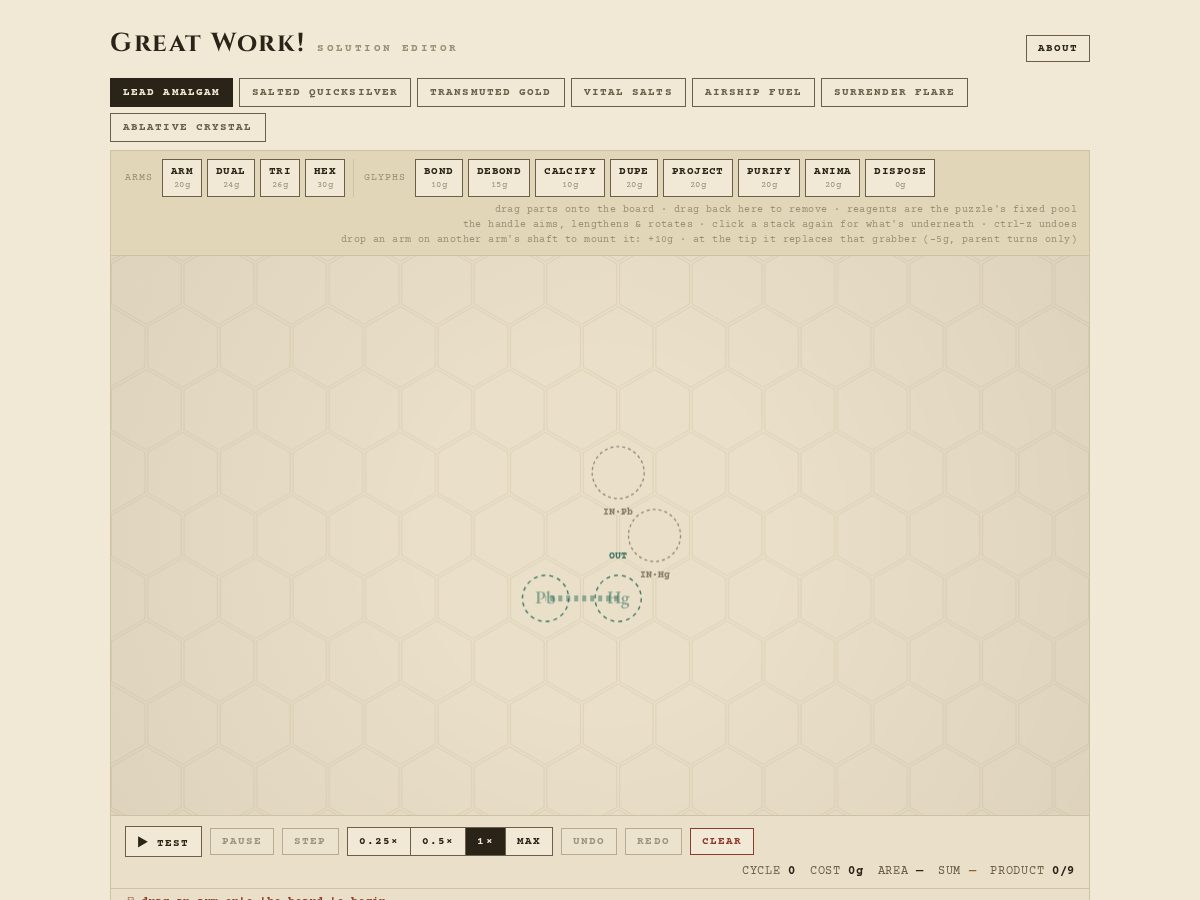Screen dimensions: 1200x900
Task: Start the simulation with the Test button
Action: pos(163,841)
